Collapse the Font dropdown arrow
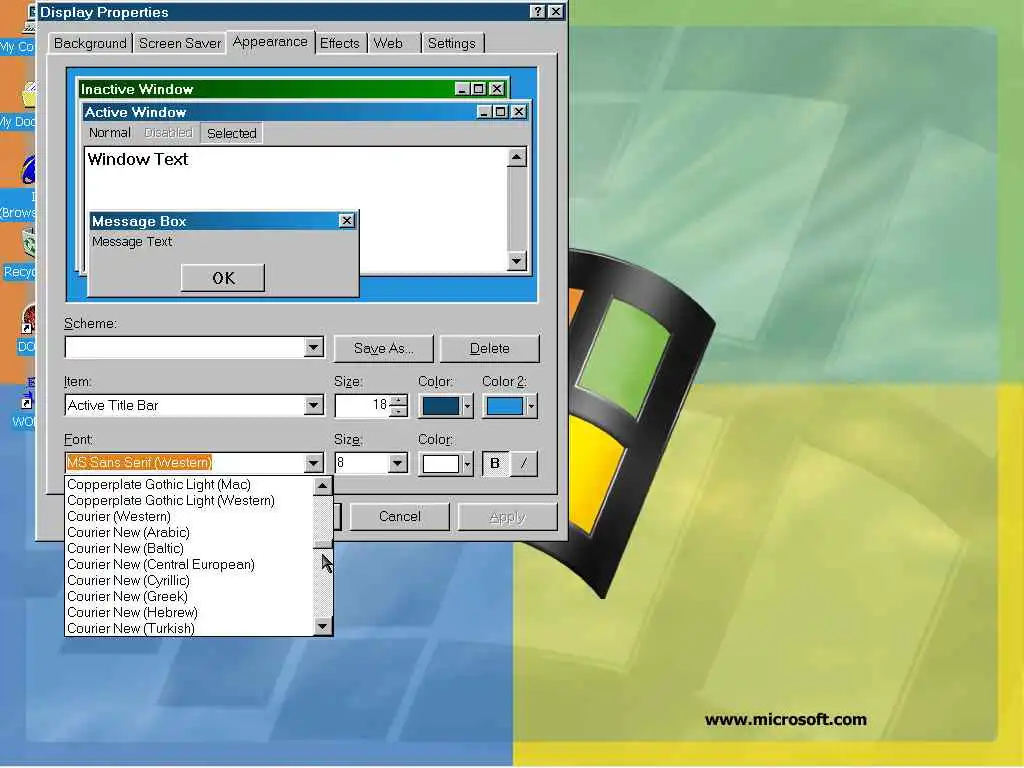This screenshot has width=1024, height=768. coord(313,463)
